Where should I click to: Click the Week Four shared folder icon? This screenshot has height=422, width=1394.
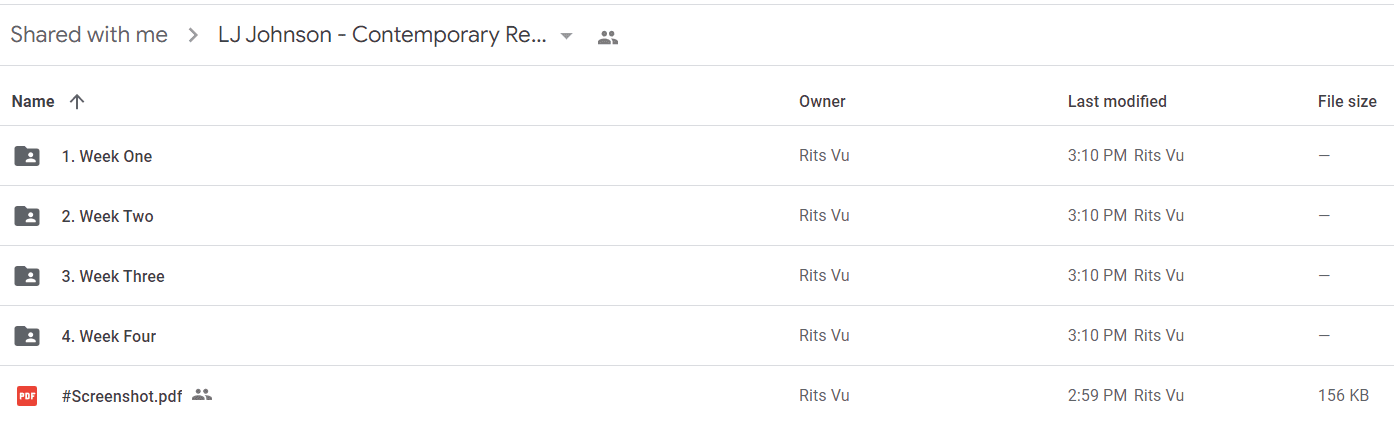27,336
